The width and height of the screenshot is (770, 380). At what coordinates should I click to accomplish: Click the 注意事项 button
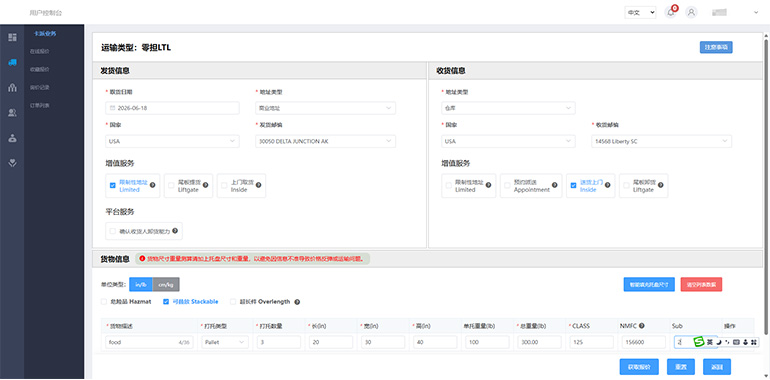[x=716, y=48]
